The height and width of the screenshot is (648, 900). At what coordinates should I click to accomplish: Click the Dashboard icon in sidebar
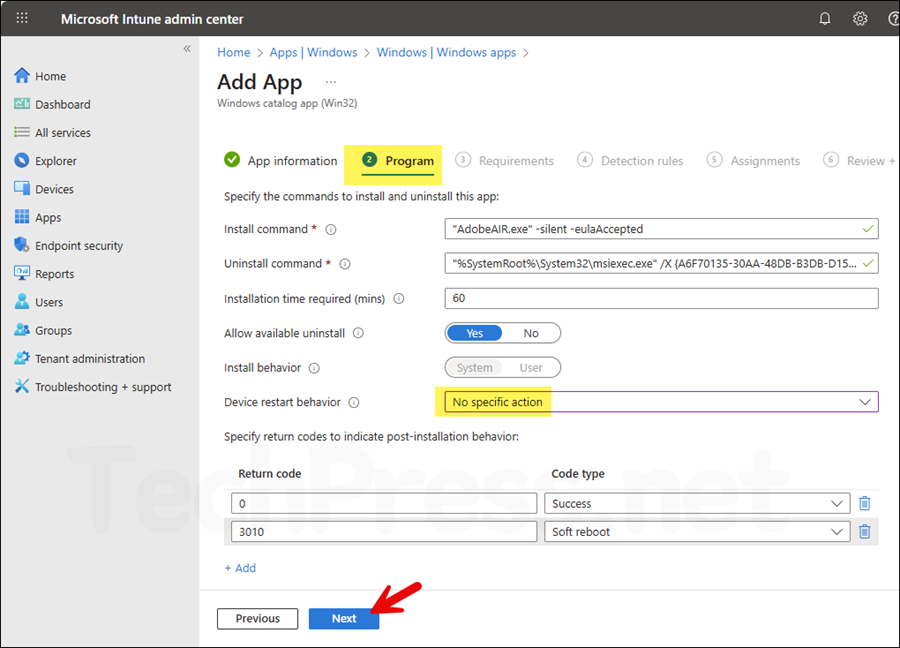pyautogui.click(x=22, y=104)
